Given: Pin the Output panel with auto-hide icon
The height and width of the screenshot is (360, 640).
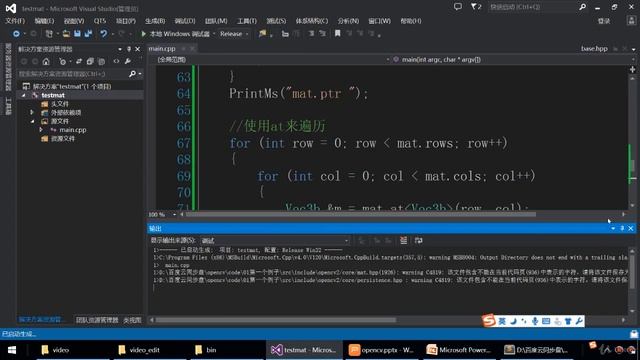Looking at the screenshot, I should [x=622, y=228].
